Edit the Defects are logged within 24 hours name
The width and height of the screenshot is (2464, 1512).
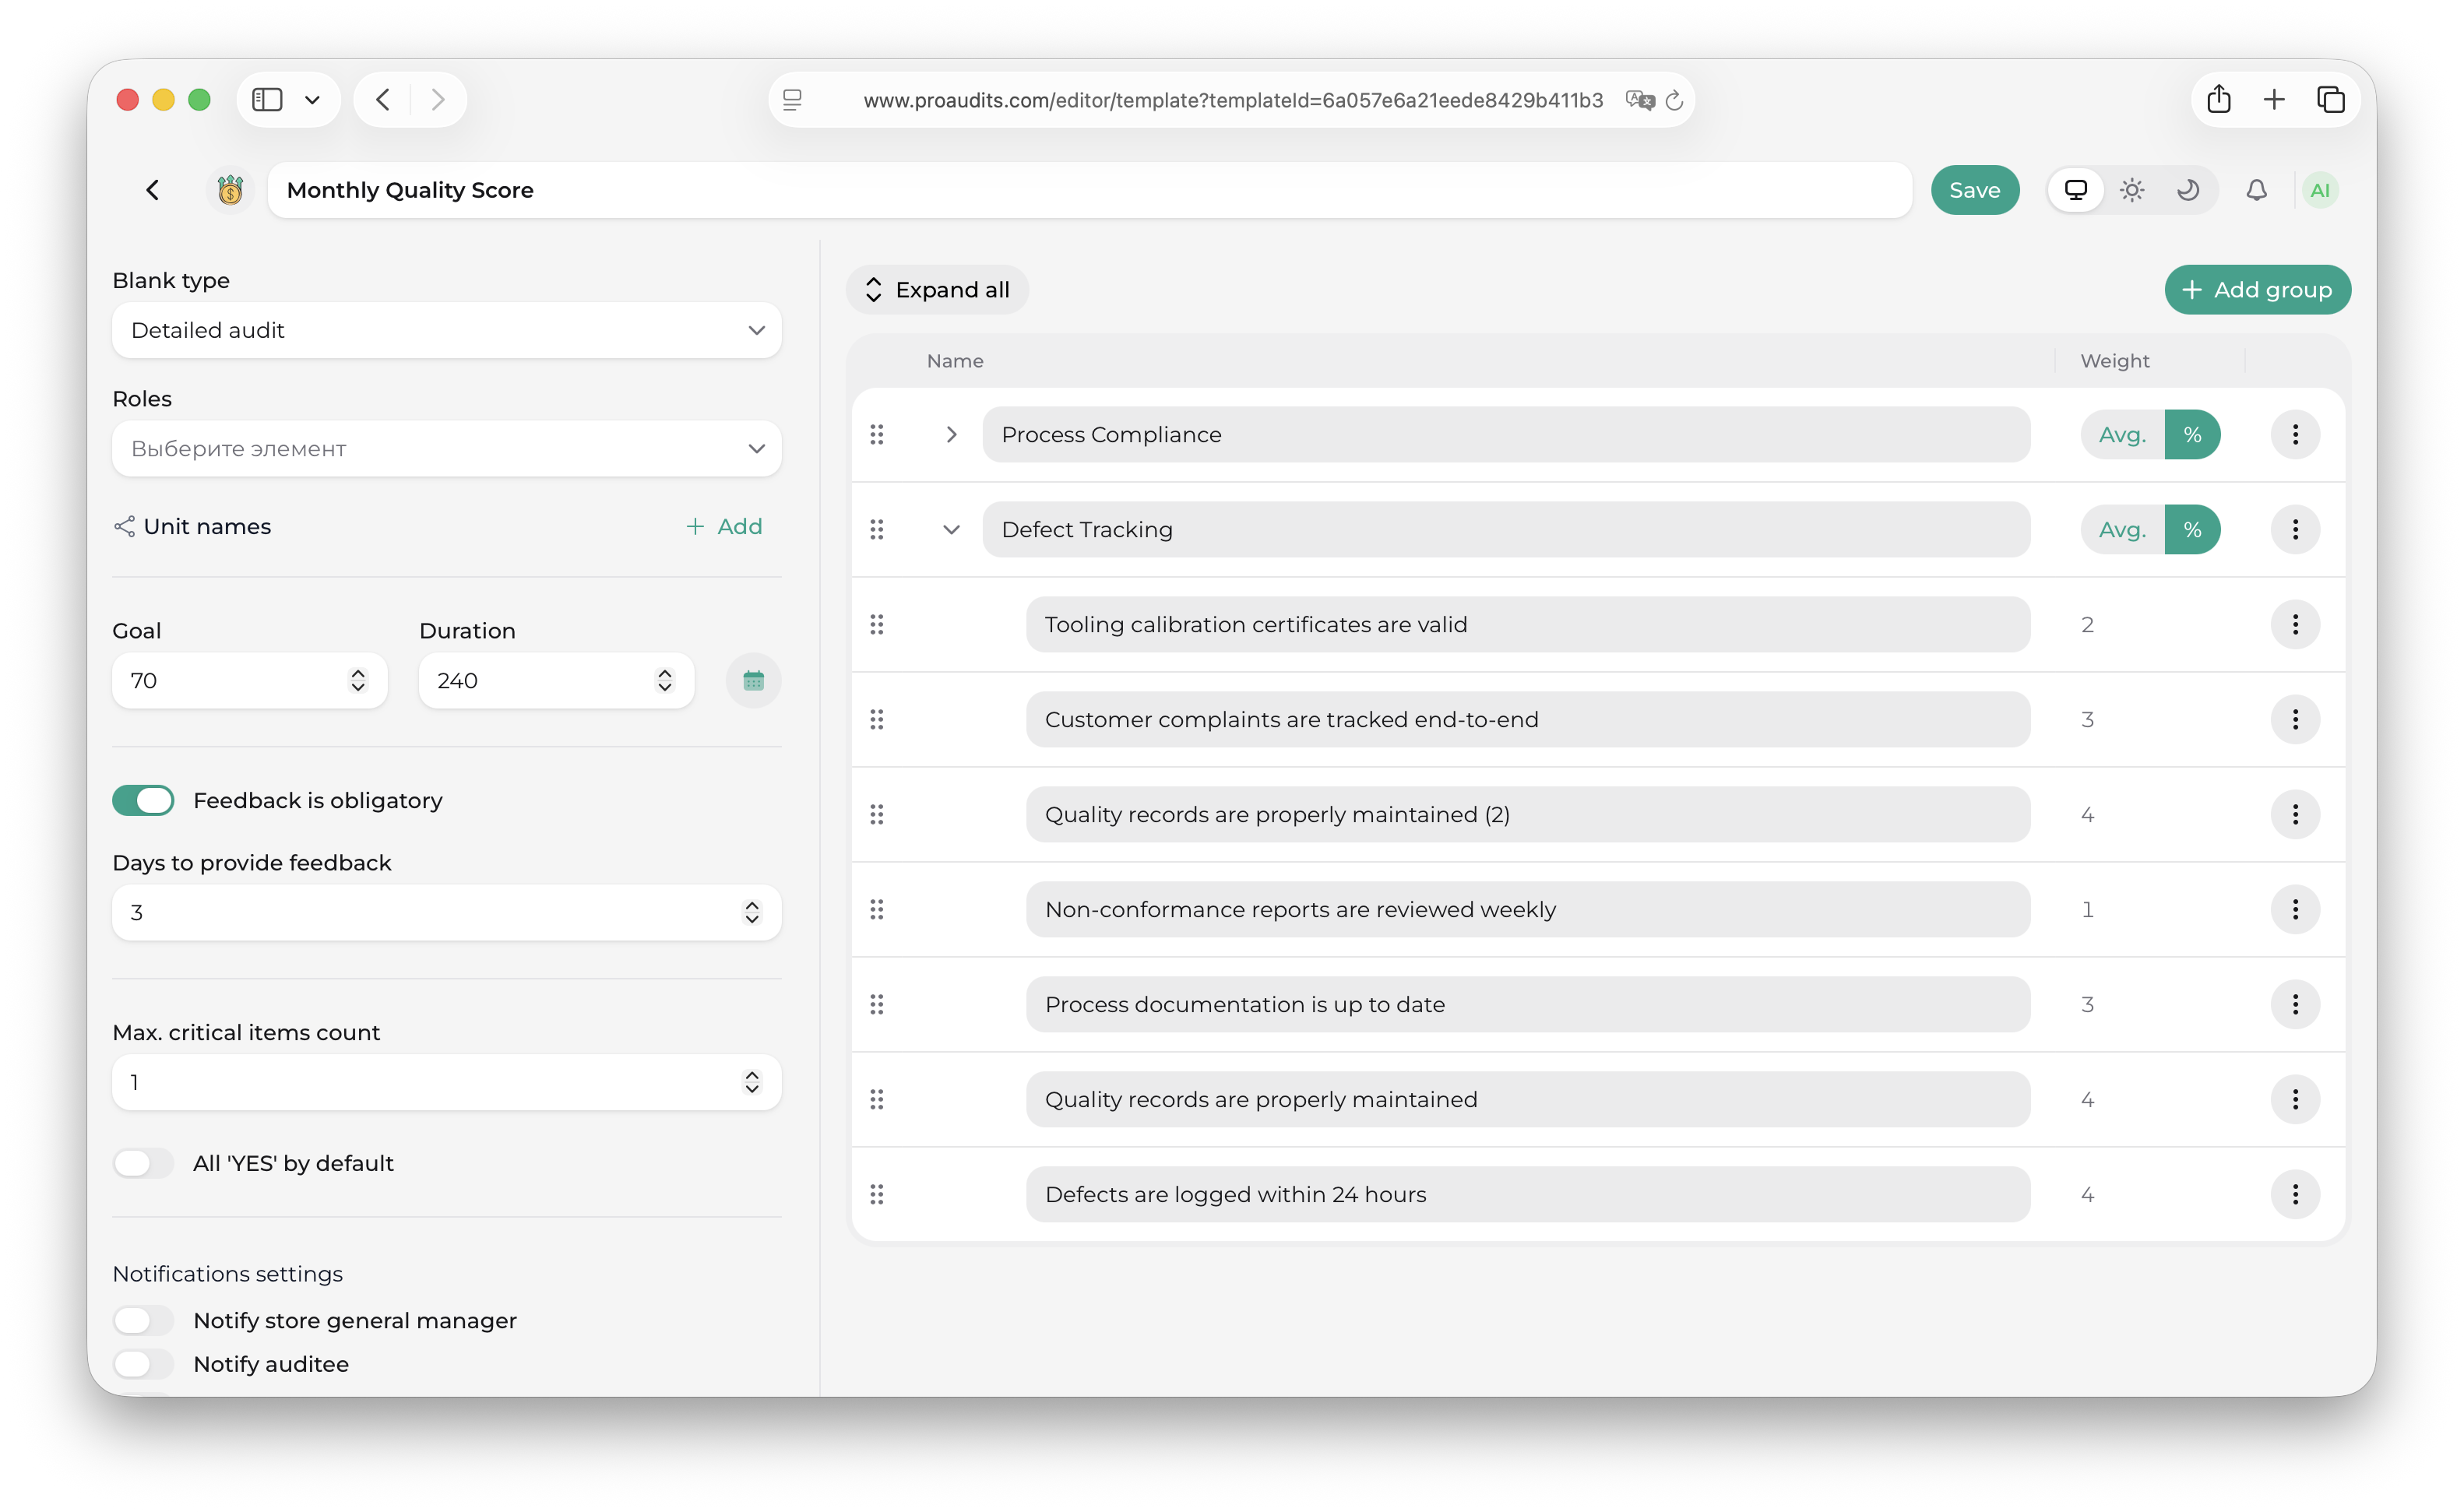[x=1528, y=1194]
